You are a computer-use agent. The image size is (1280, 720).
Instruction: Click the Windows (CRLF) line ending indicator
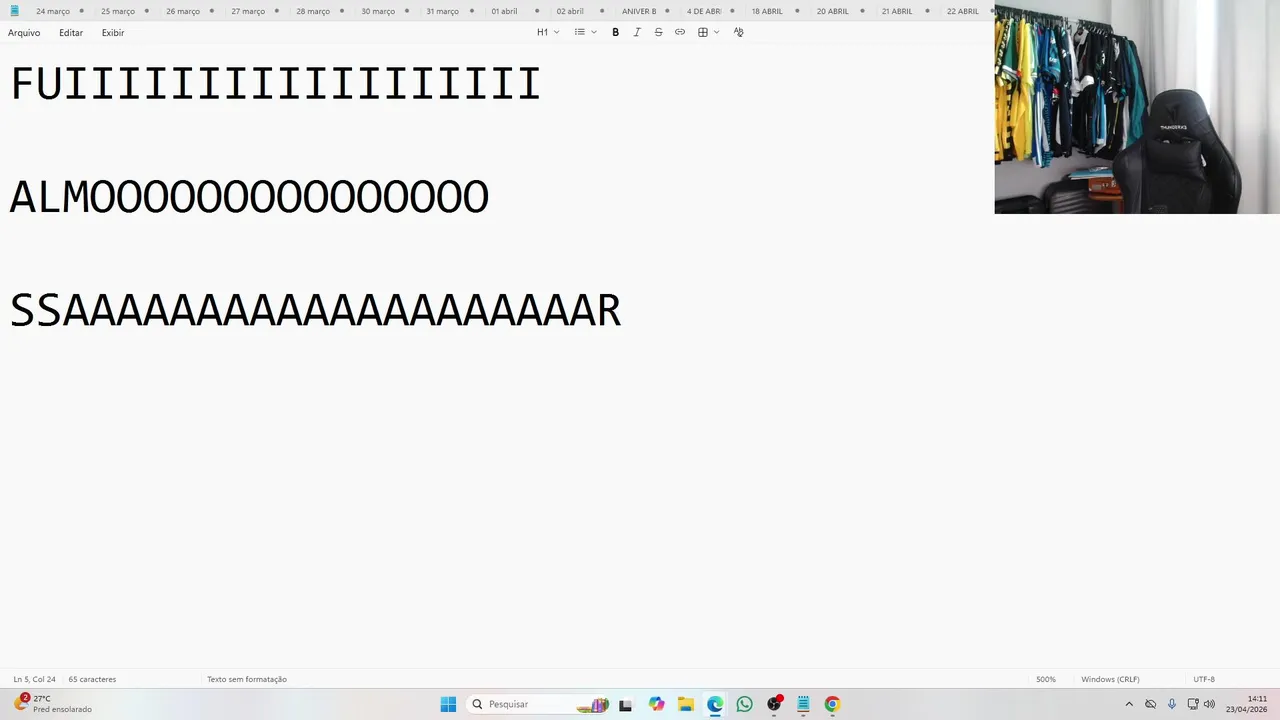coord(1110,679)
